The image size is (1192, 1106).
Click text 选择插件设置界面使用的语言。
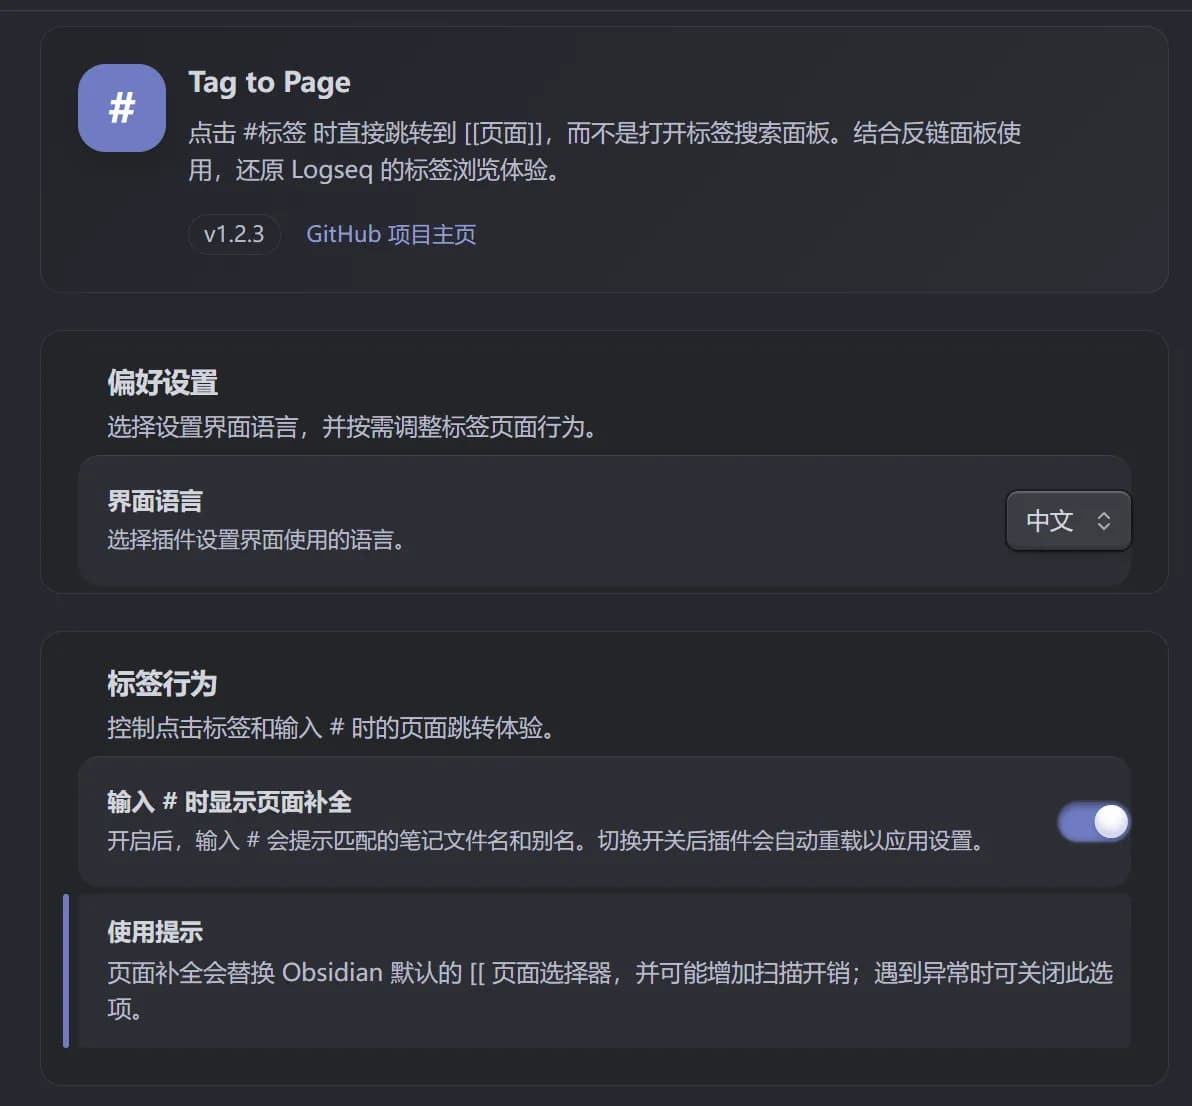(x=257, y=540)
